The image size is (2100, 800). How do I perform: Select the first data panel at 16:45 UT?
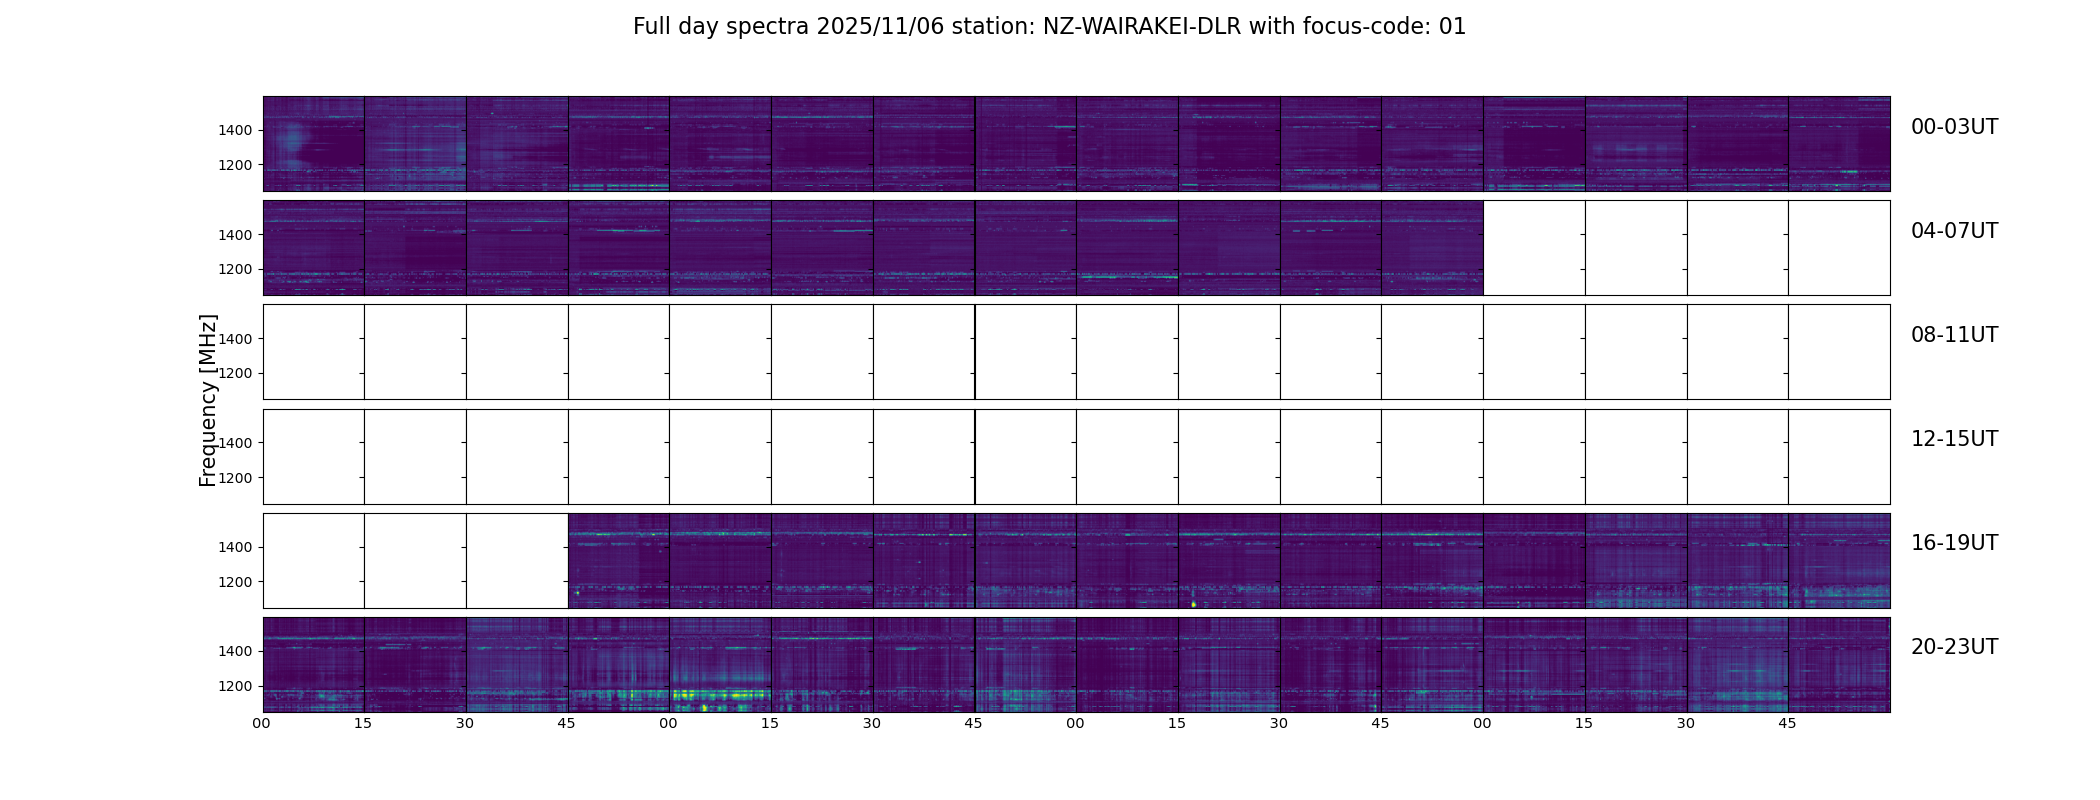619,561
